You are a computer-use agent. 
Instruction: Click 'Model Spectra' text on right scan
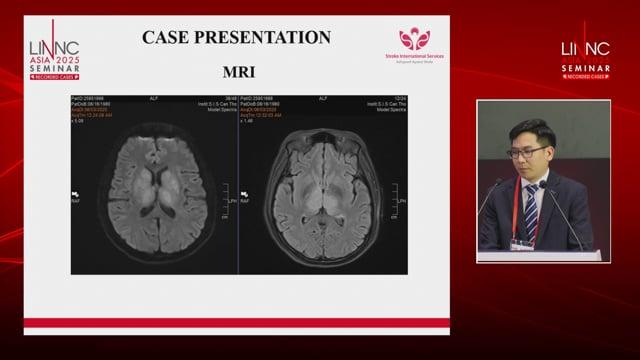[391, 110]
